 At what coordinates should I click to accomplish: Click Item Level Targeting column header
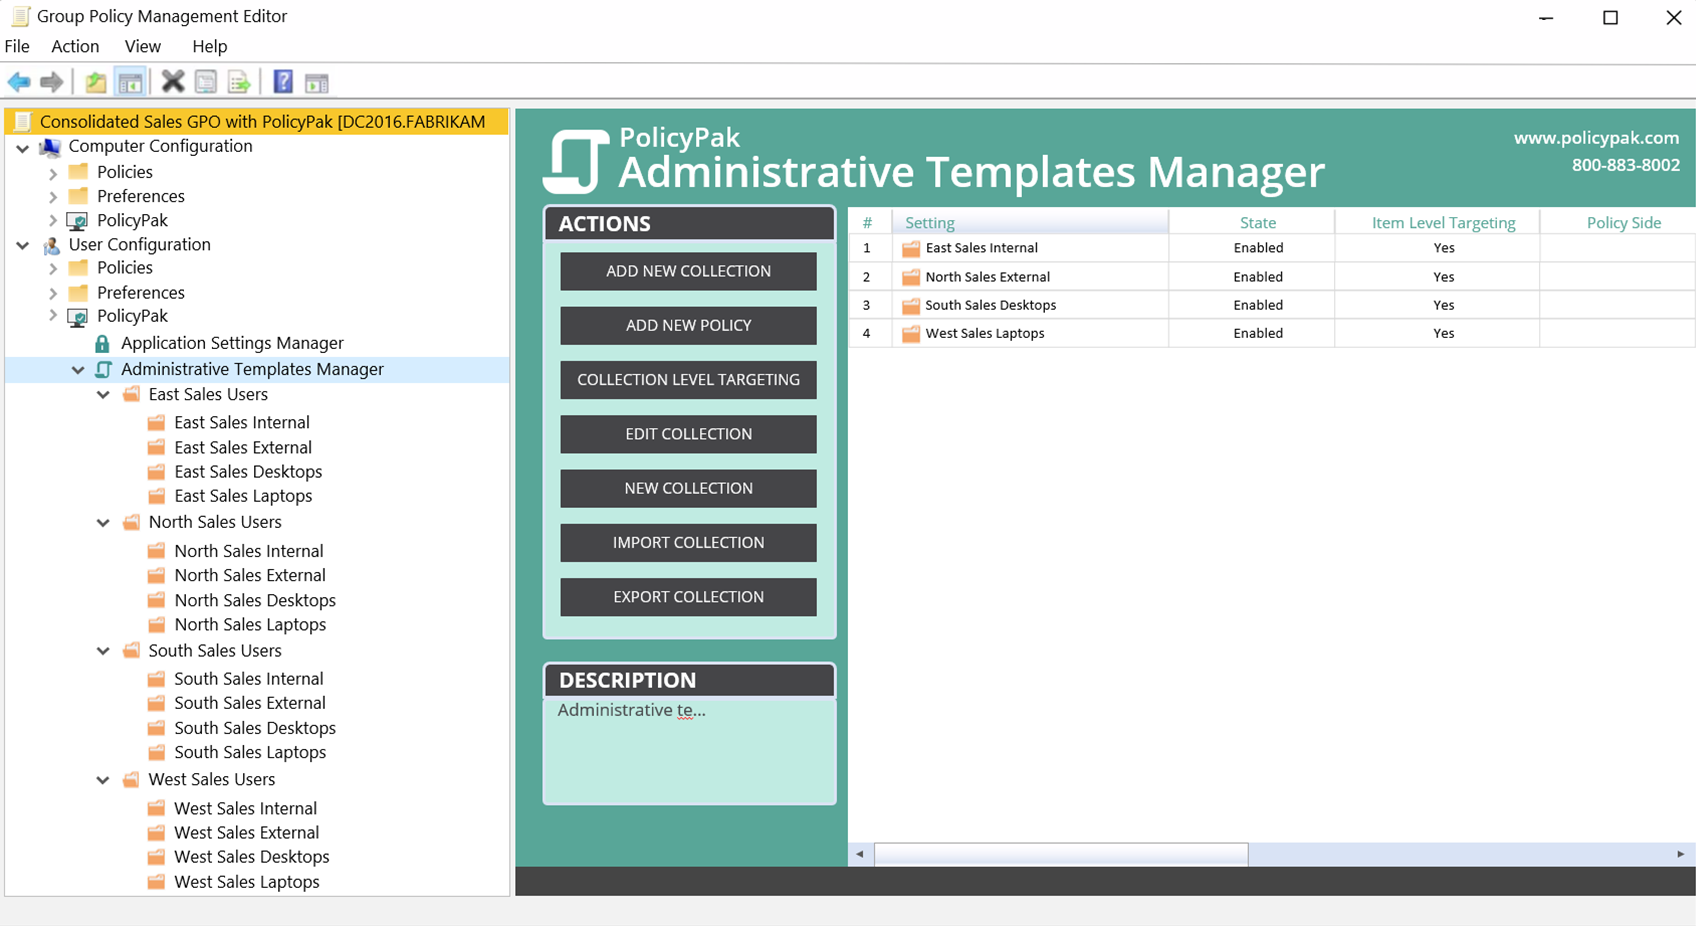[x=1437, y=222]
